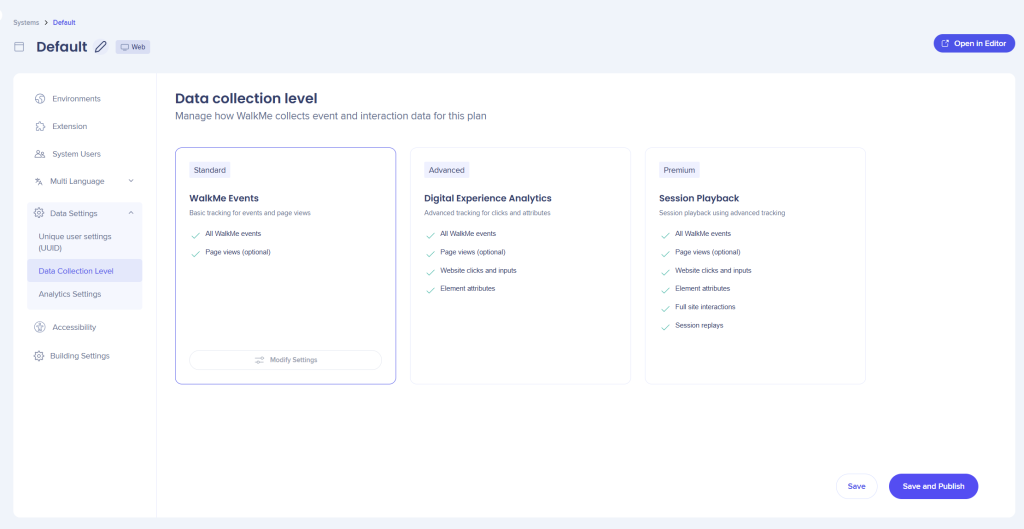Select the Advanced Digital Experience Analytics card
1024x529 pixels.
coord(520,265)
